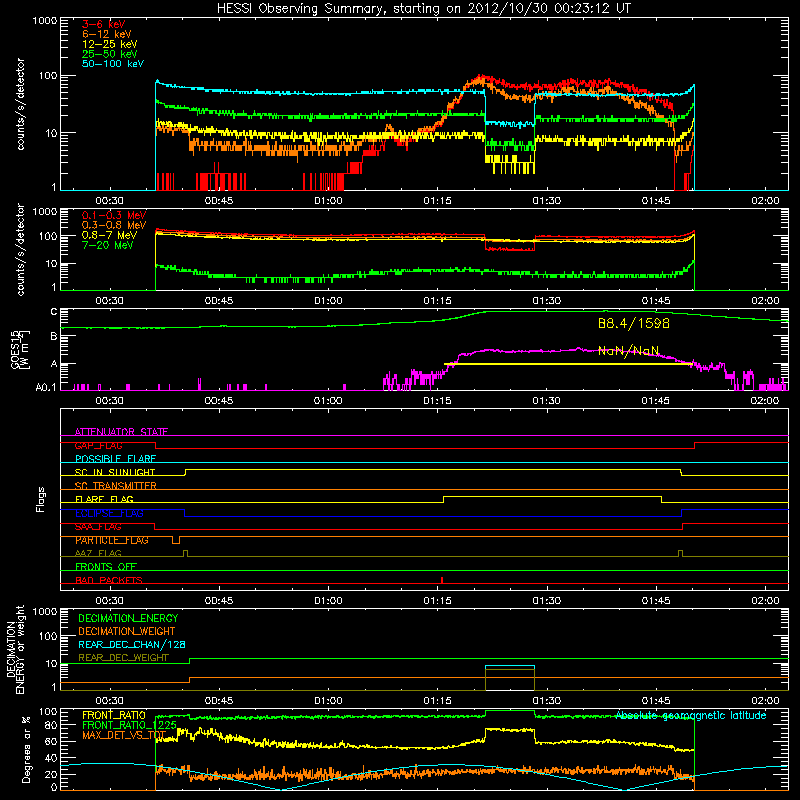Click the MAX_DET_VS_TOT legend label
This screenshot has height=800, width=800.
coord(124,735)
